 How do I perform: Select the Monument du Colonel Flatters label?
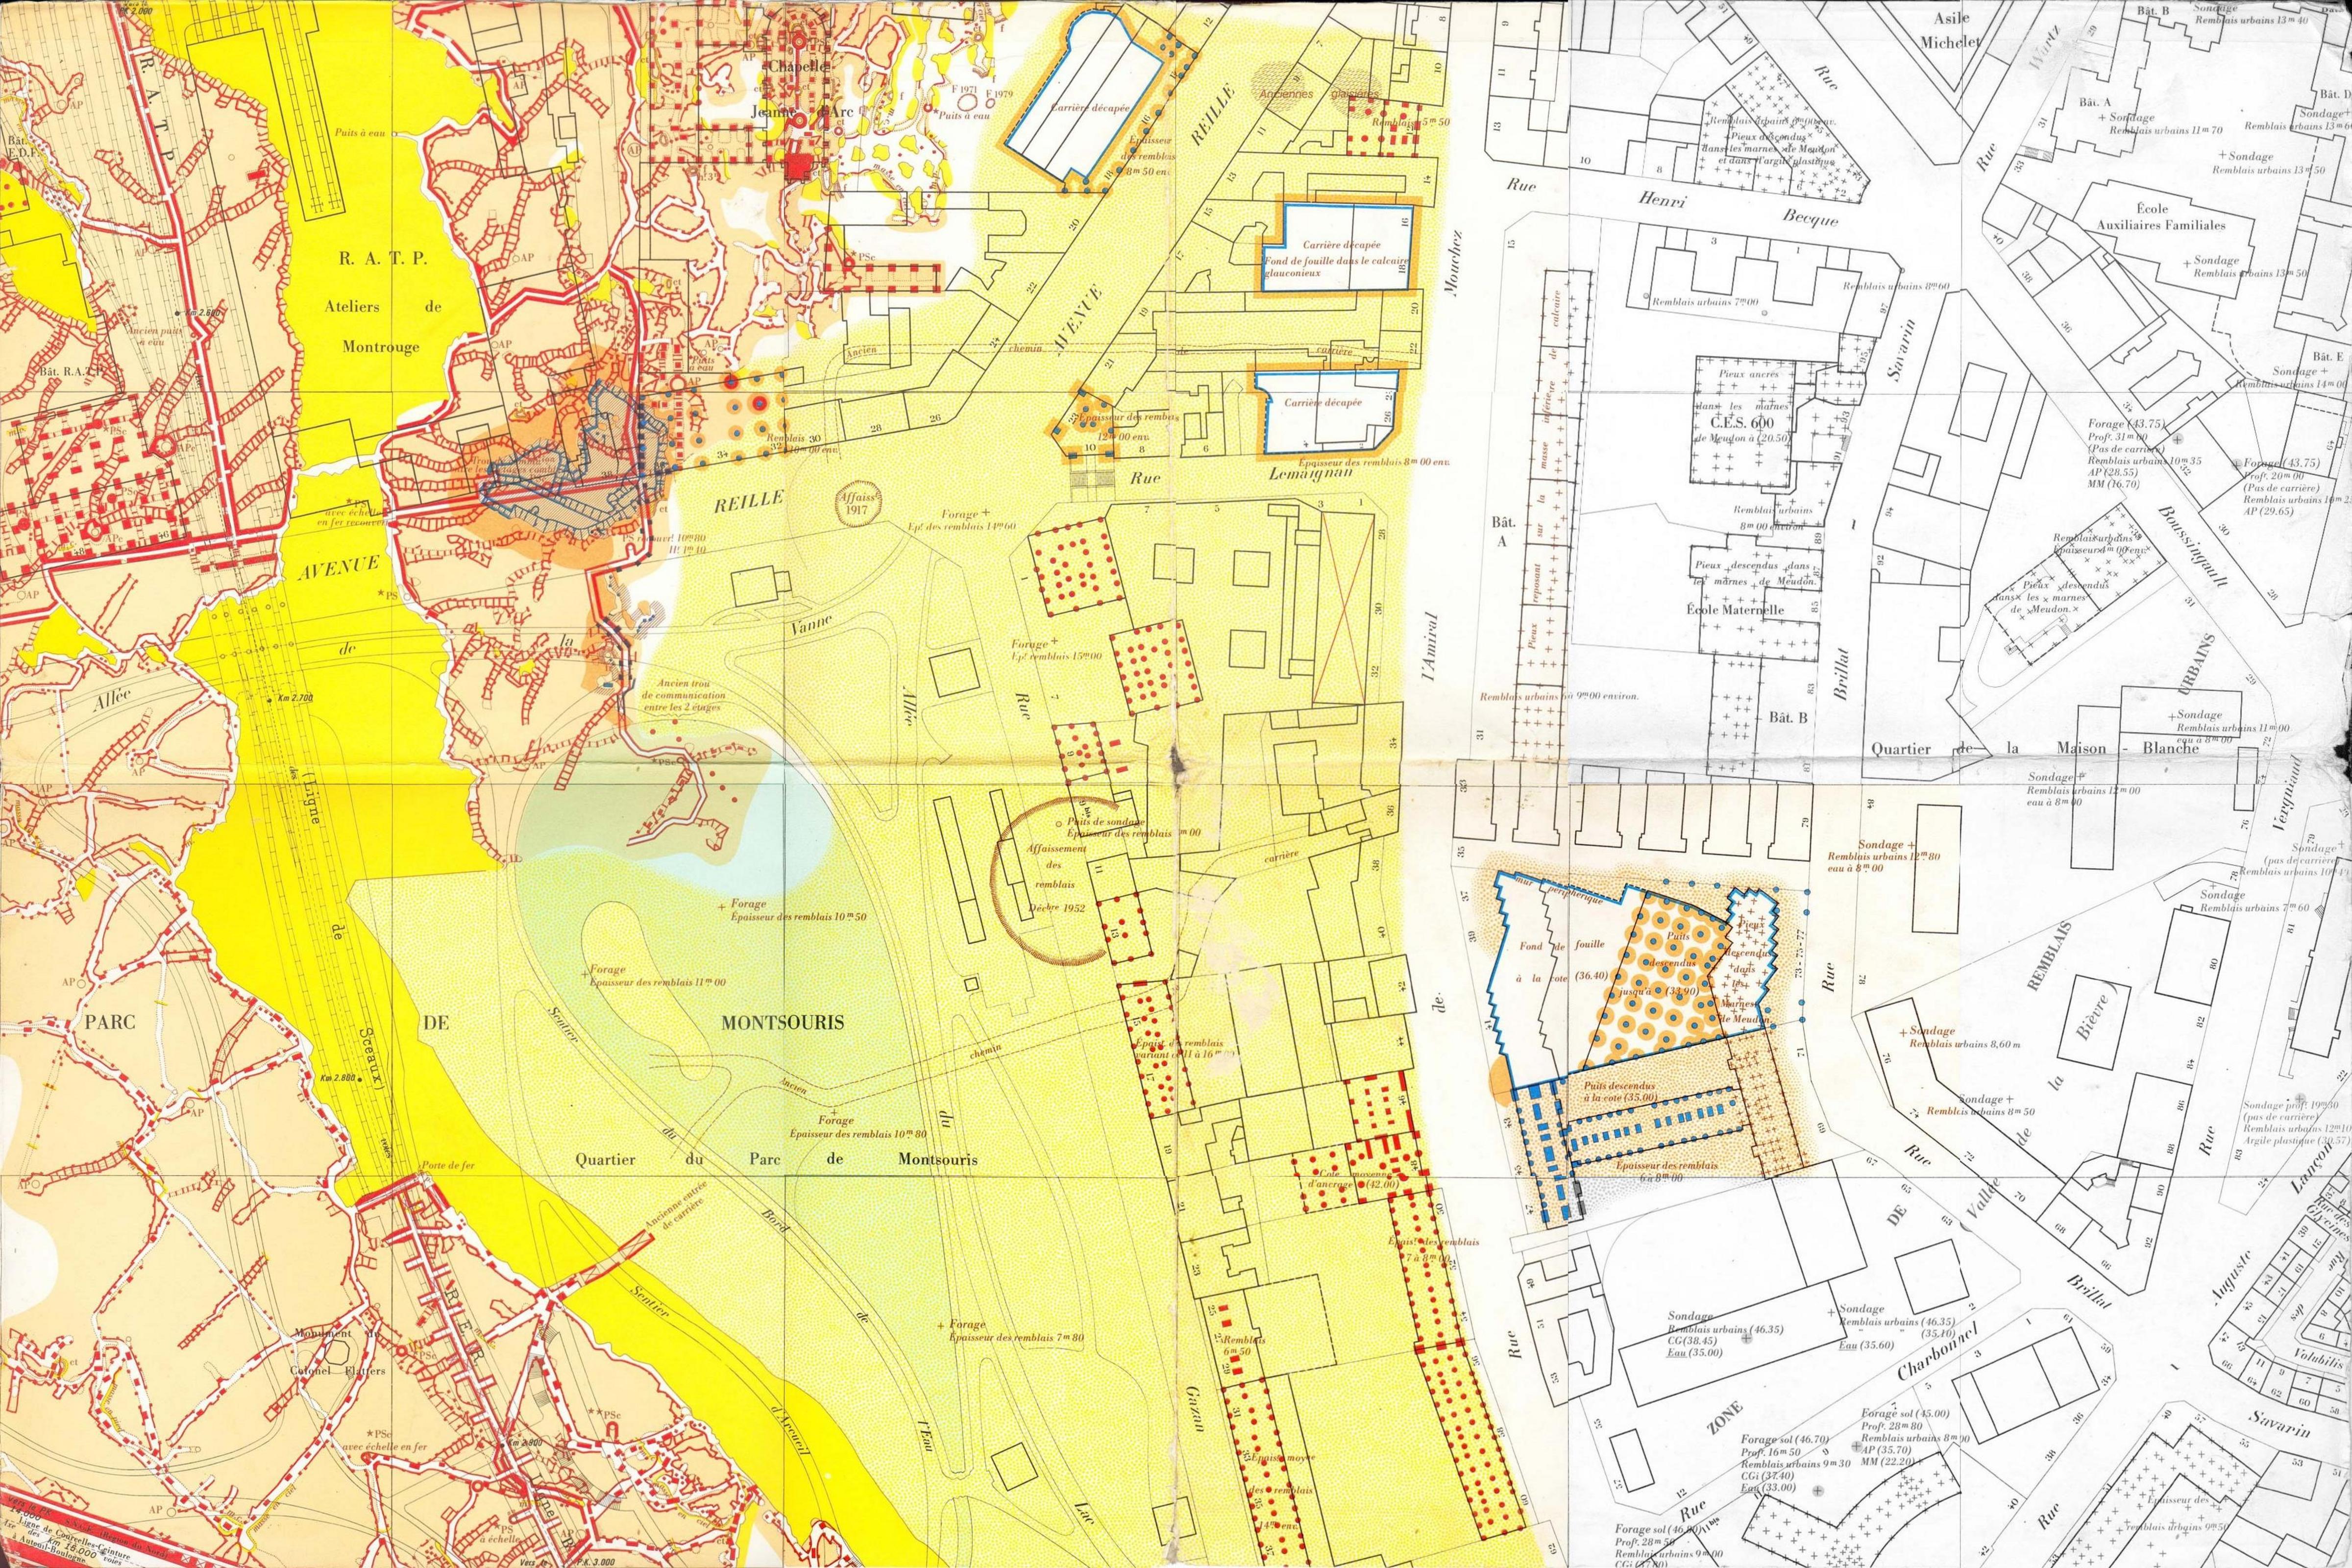pos(339,1352)
